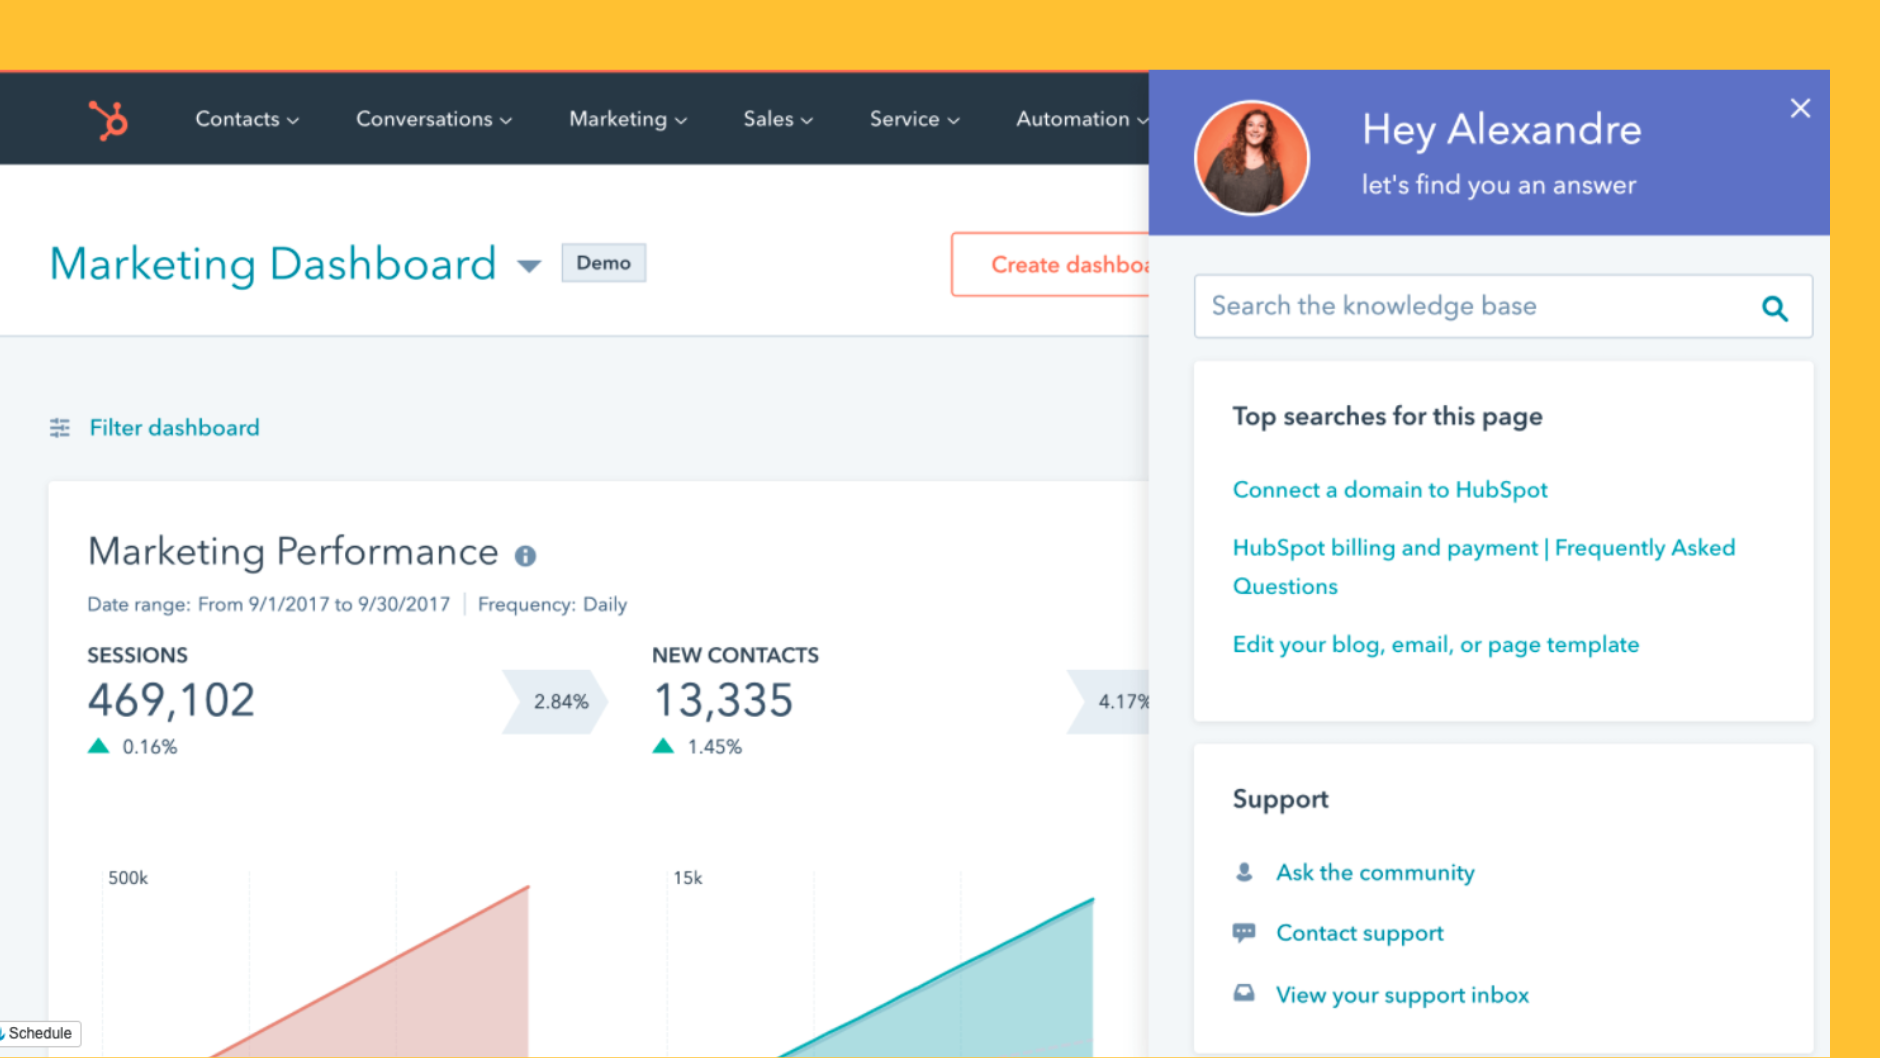Screen dimensions: 1880x1058
Task: Open the Service menu
Action: pyautogui.click(x=914, y=119)
